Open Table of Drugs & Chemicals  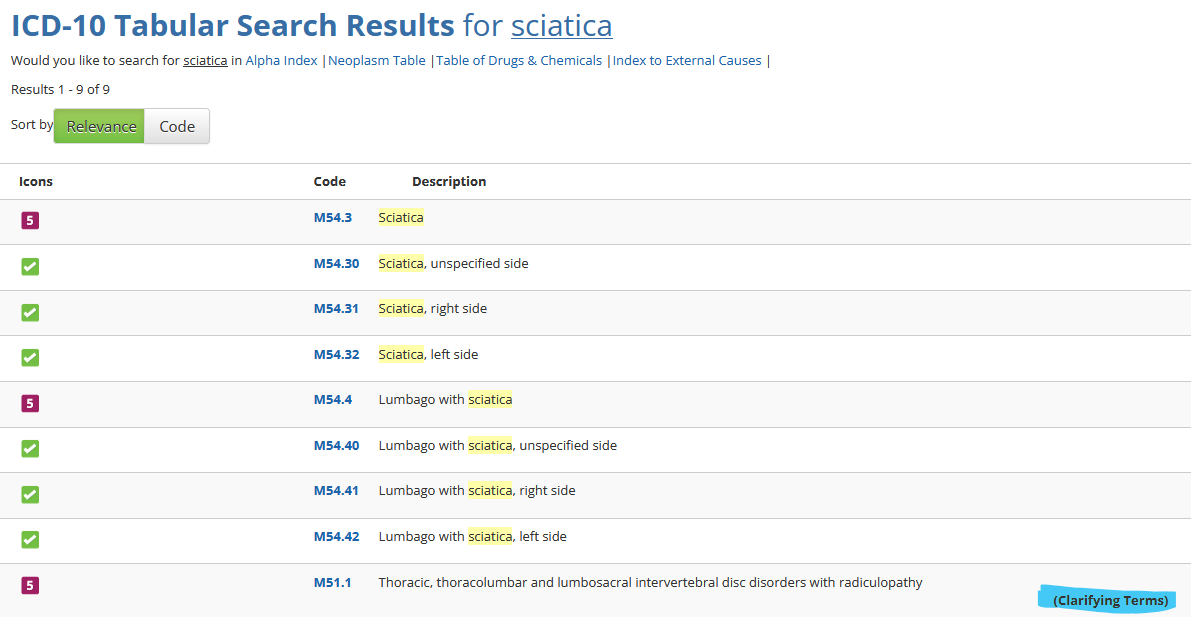519,61
